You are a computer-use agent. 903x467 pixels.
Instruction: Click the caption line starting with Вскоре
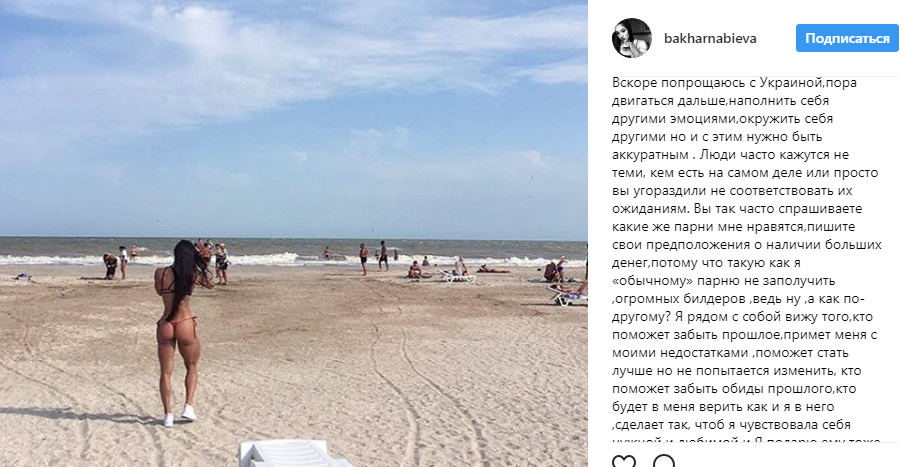pyautogui.click(x=735, y=82)
